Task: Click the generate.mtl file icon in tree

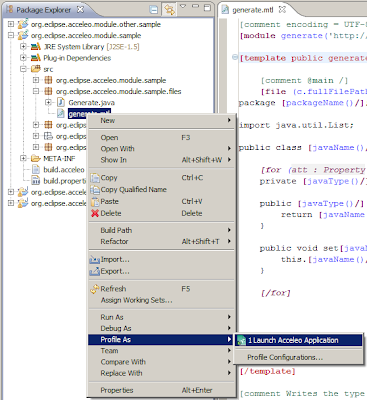Action: pyautogui.click(x=61, y=113)
